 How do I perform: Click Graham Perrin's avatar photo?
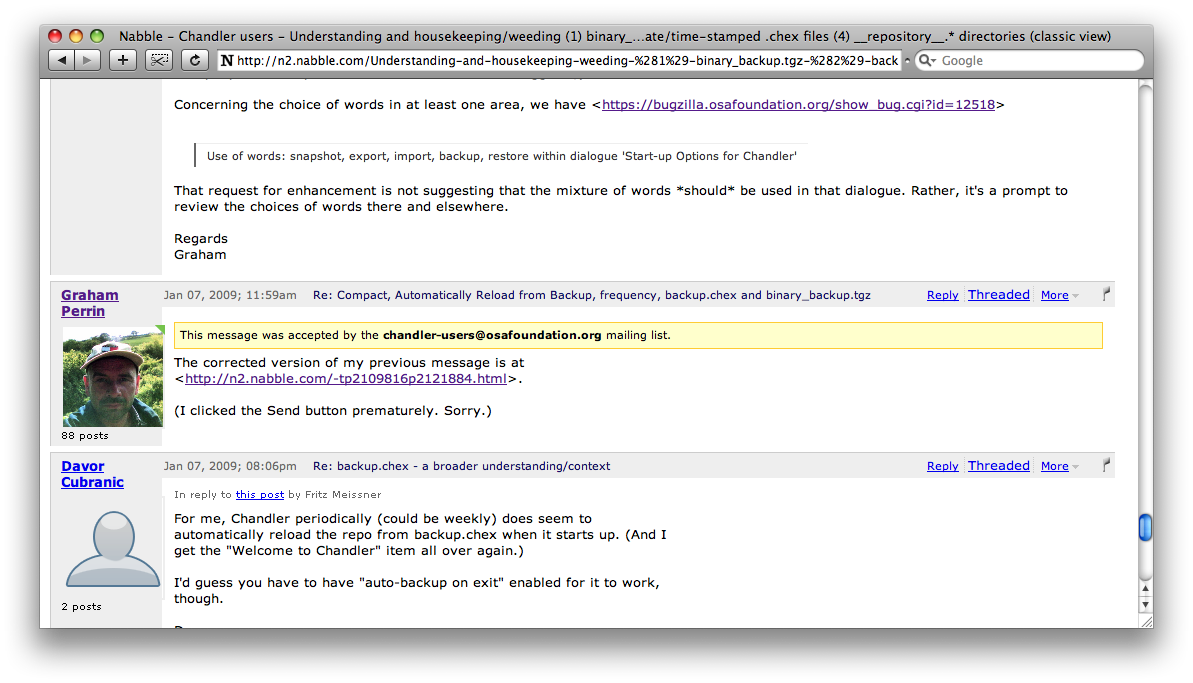point(112,377)
